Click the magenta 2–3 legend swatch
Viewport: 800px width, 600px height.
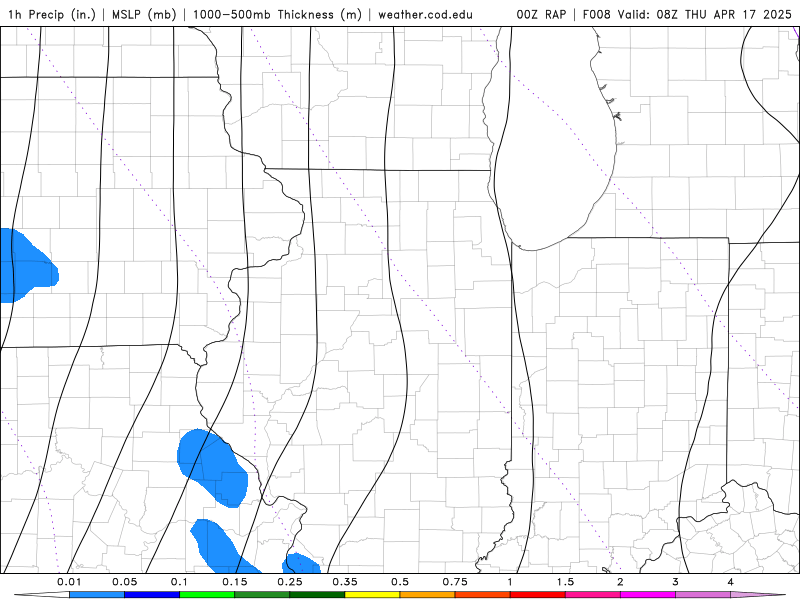pyautogui.click(x=648, y=595)
